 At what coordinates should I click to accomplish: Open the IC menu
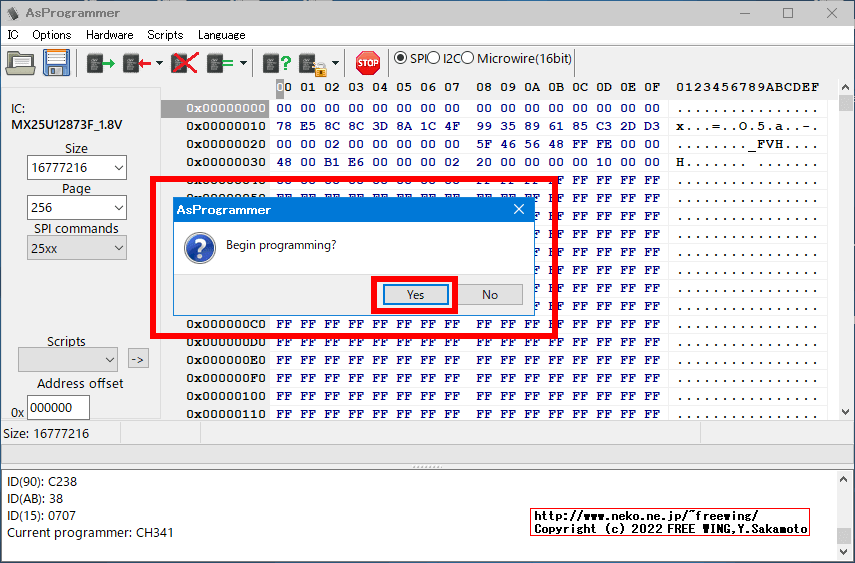[13, 35]
